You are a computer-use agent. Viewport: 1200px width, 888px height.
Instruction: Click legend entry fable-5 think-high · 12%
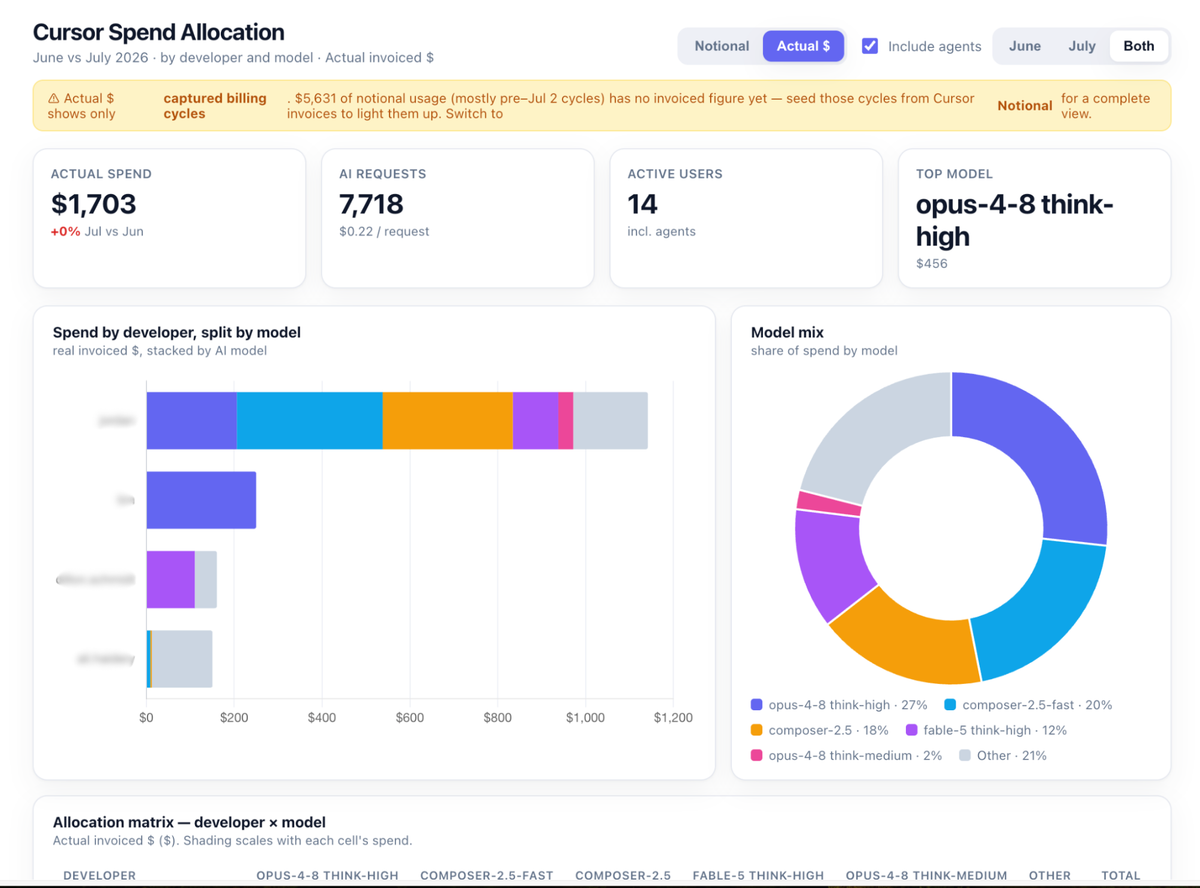[x=986, y=730]
